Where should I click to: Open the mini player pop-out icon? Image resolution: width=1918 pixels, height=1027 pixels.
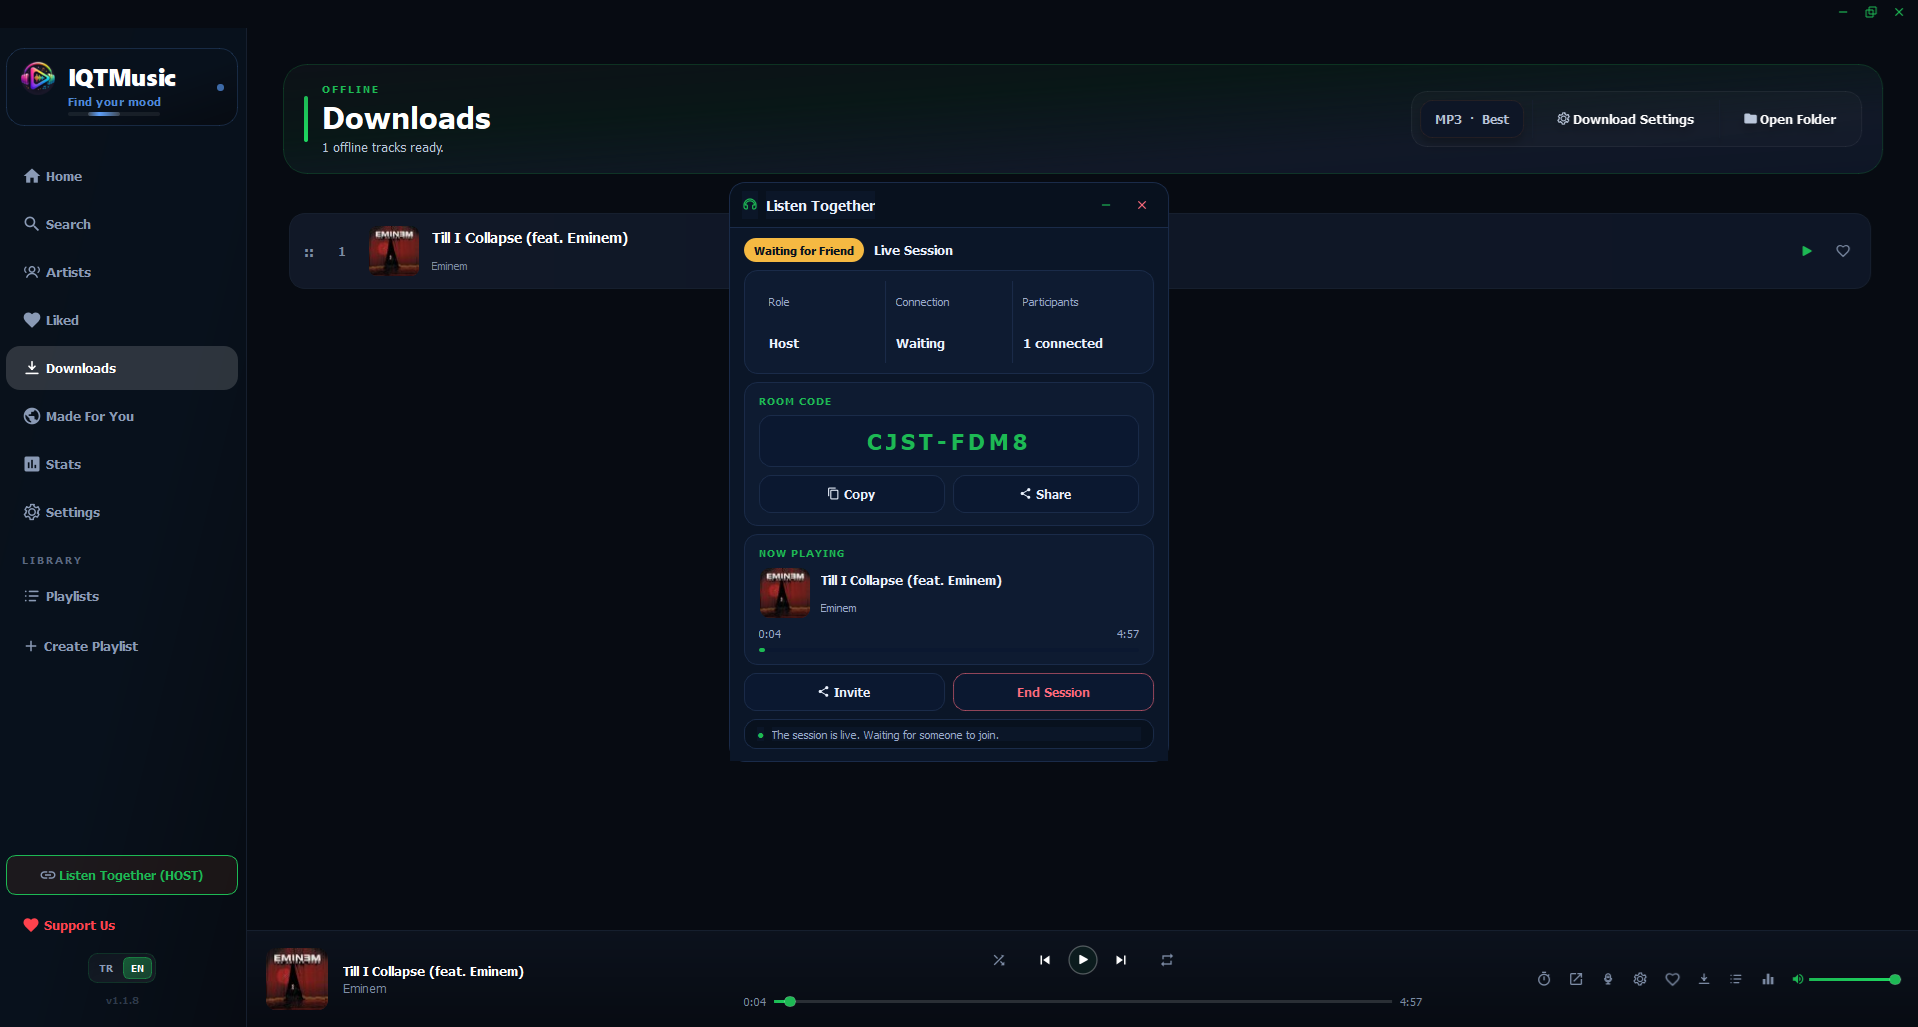(1576, 979)
